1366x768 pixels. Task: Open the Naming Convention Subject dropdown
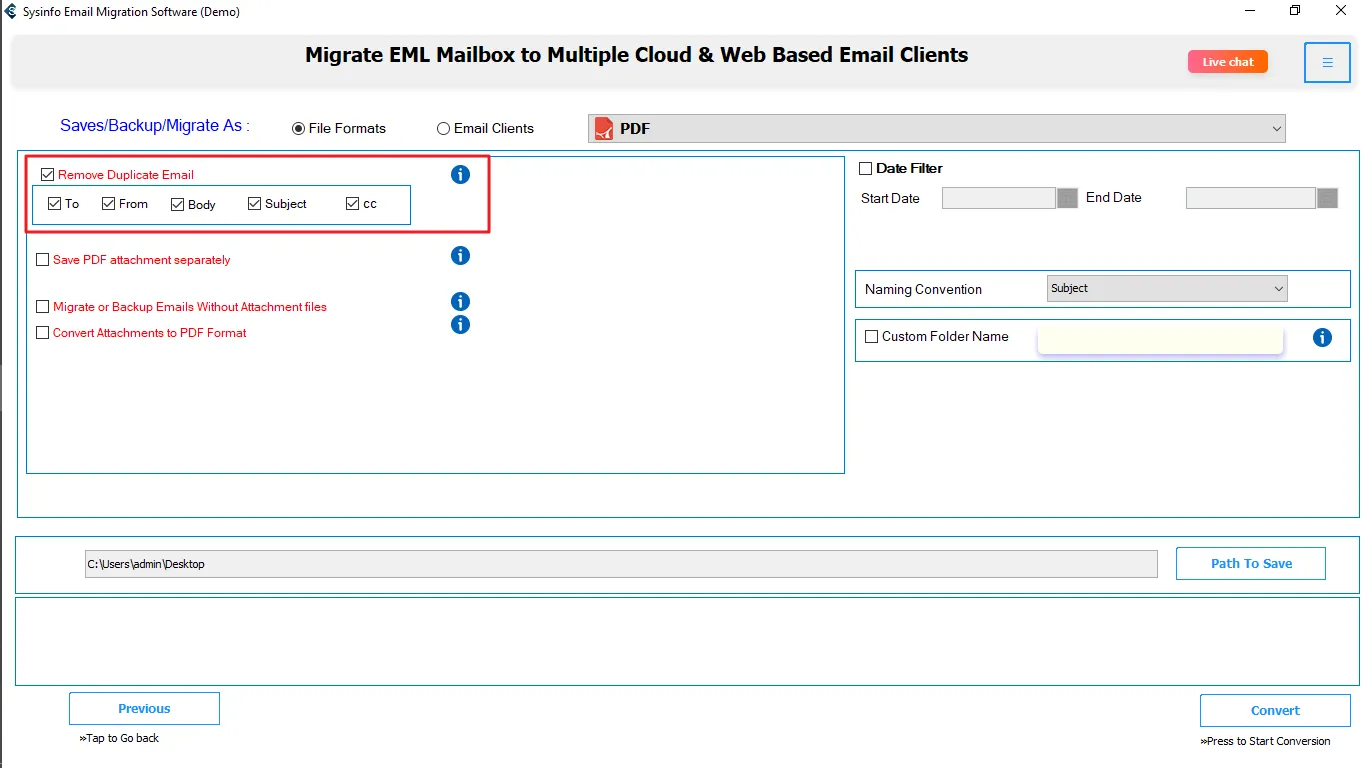(x=1167, y=289)
